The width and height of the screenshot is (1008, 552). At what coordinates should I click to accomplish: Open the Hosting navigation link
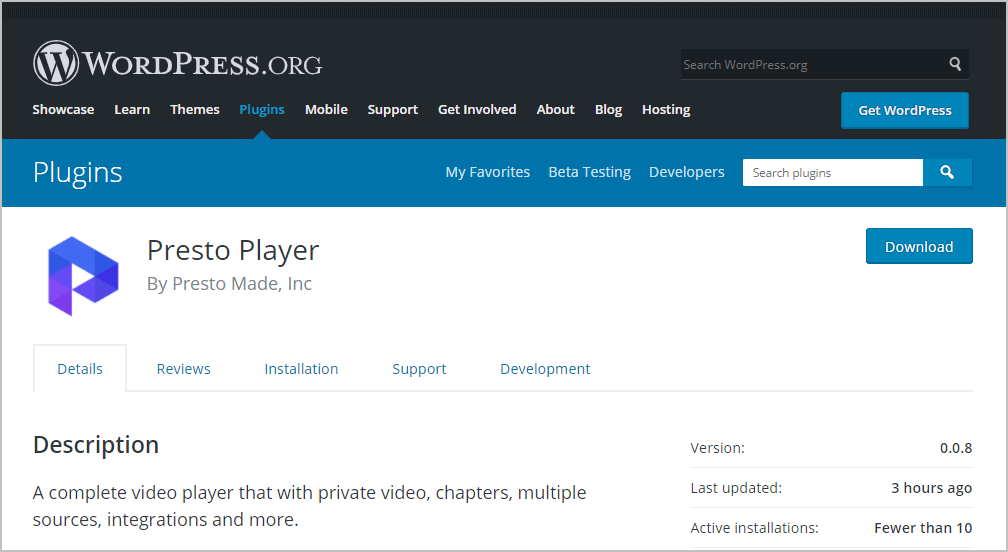[x=666, y=110]
